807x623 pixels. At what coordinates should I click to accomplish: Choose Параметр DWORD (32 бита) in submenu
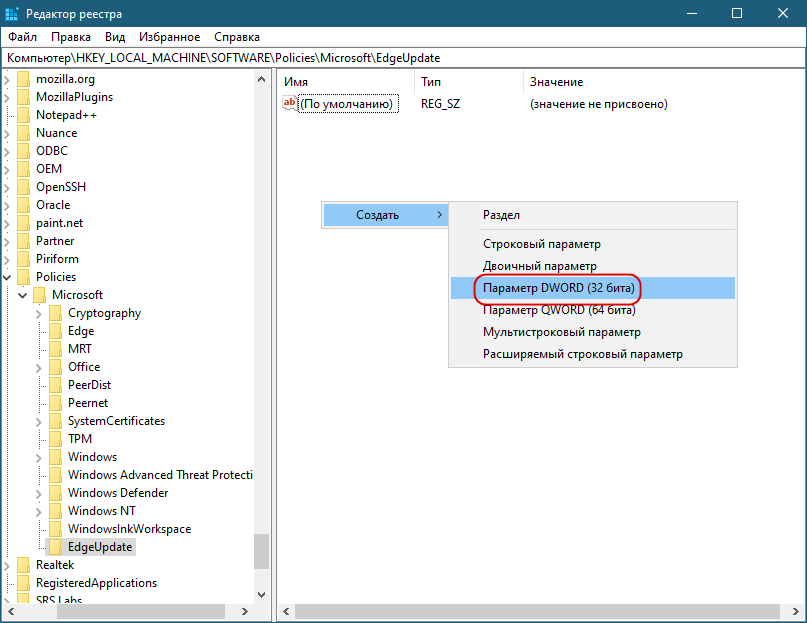592,288
